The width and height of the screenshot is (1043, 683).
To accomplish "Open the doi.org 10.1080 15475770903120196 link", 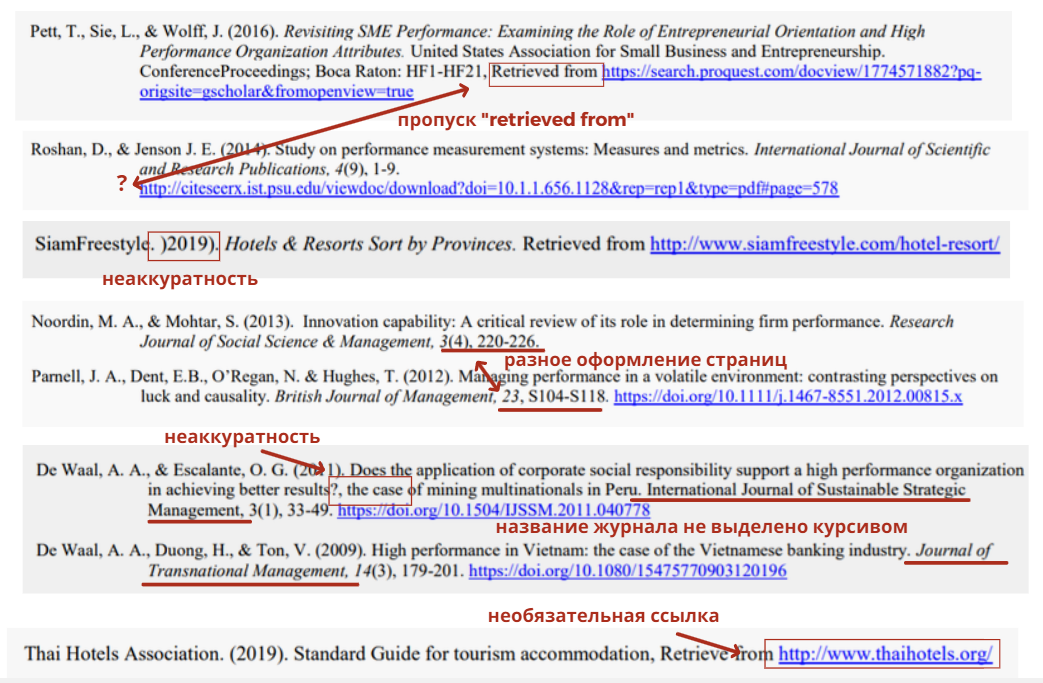I will click(627, 571).
